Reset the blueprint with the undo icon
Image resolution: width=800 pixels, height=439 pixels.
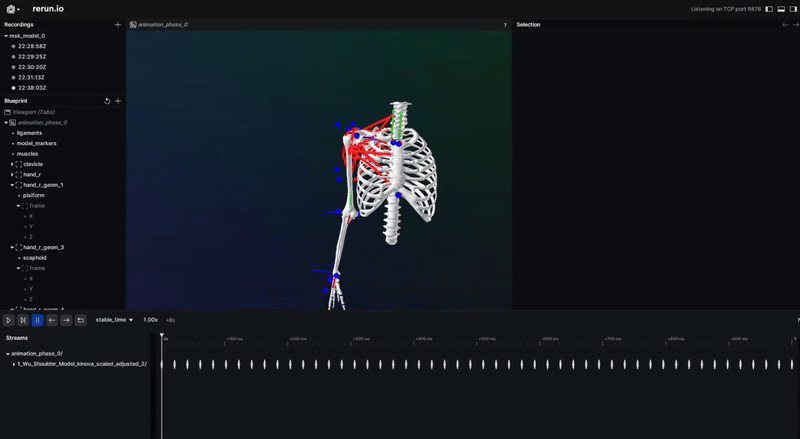(x=107, y=101)
